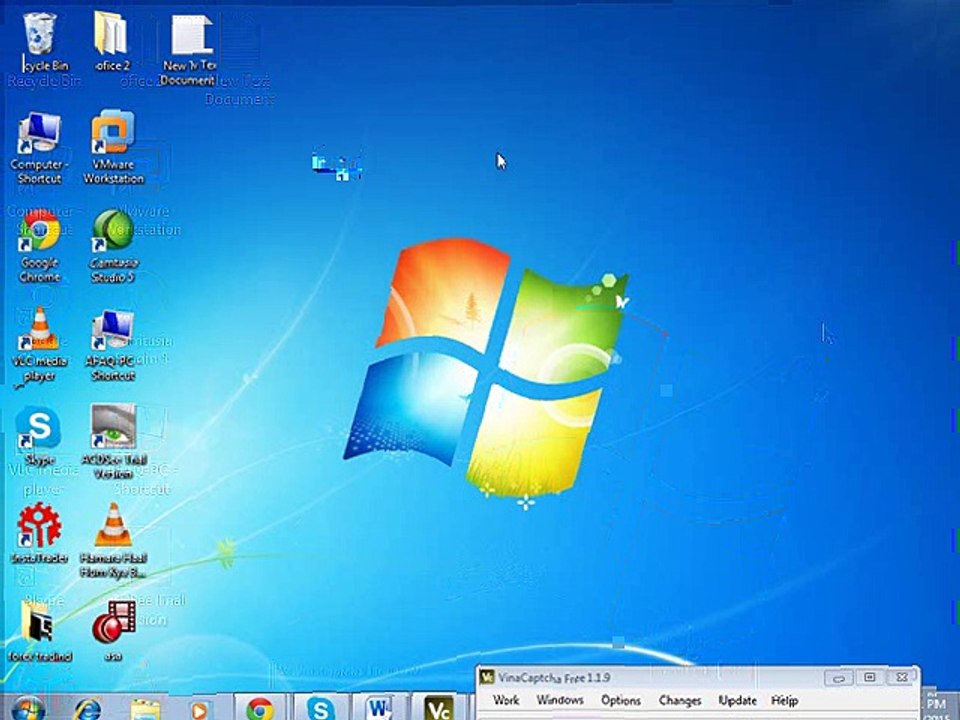
Task: Switch to VinaCaptcha taskbar button
Action: tap(439, 708)
